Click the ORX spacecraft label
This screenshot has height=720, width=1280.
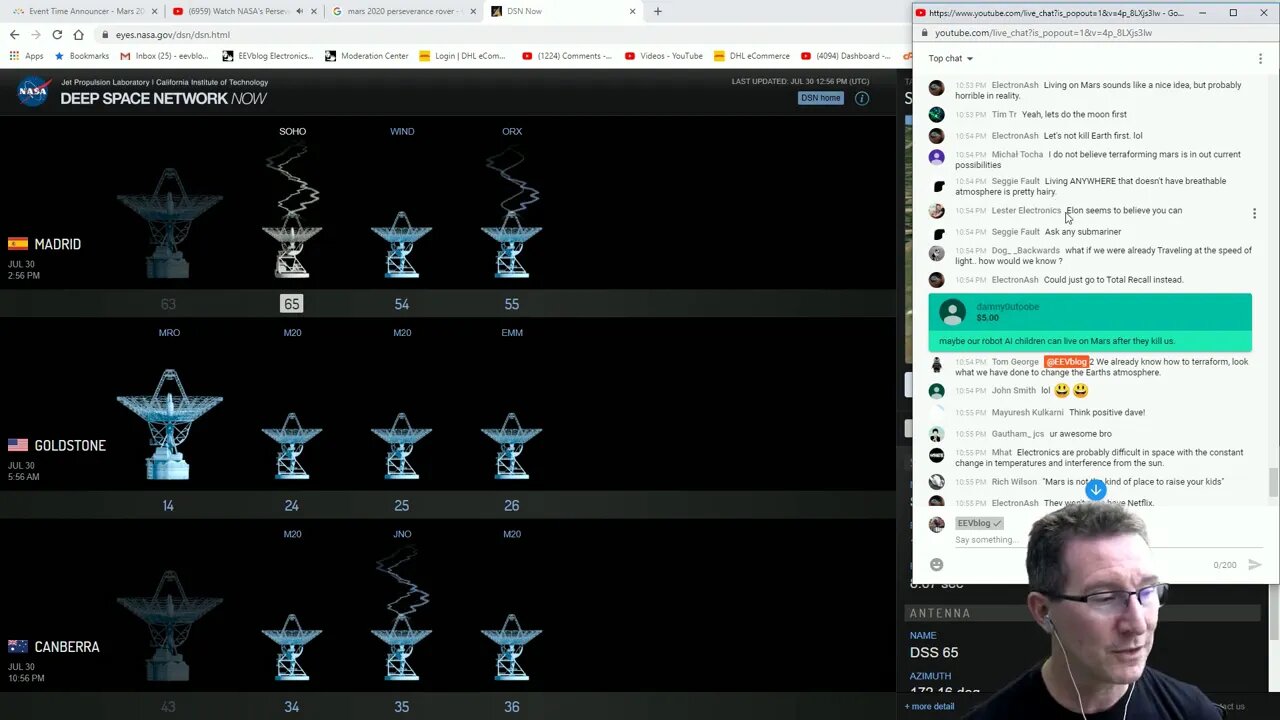click(x=512, y=131)
